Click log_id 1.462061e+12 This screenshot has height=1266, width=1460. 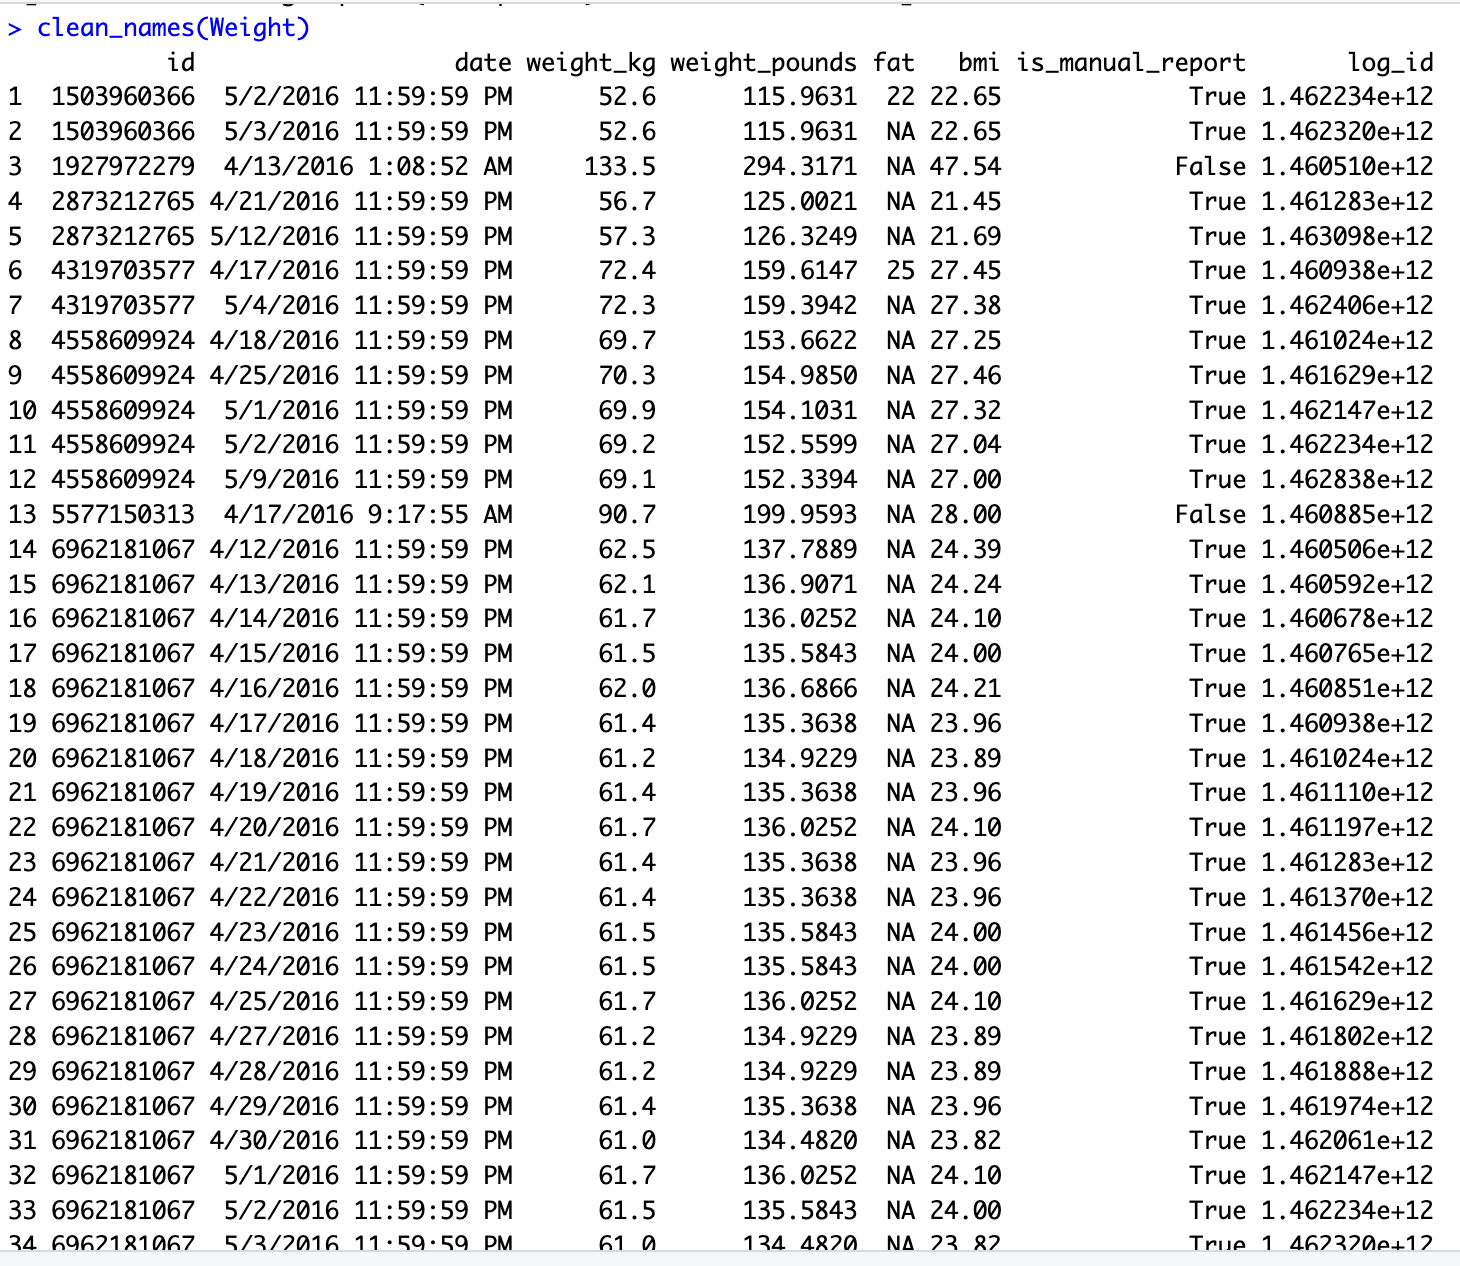(x=1347, y=1140)
